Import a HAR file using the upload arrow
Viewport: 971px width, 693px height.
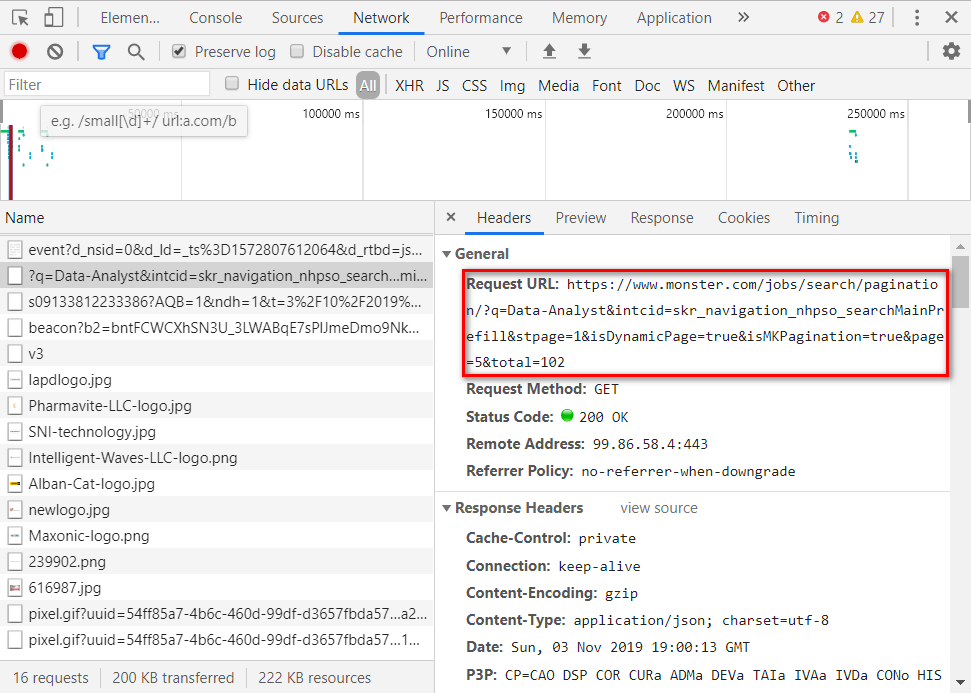549,51
